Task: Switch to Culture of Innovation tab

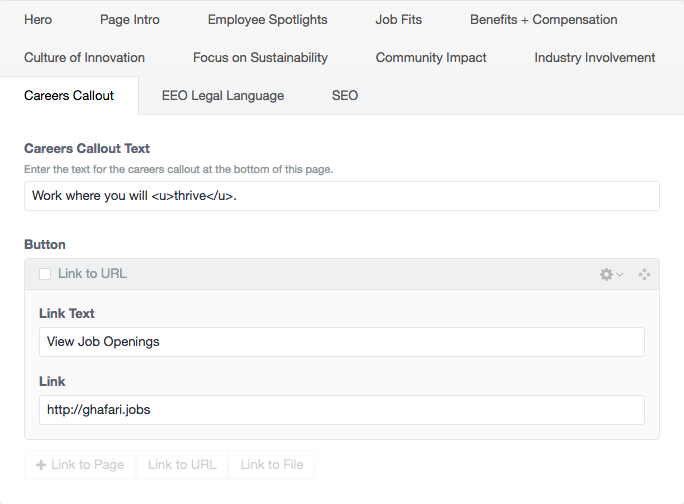Action: pos(84,58)
